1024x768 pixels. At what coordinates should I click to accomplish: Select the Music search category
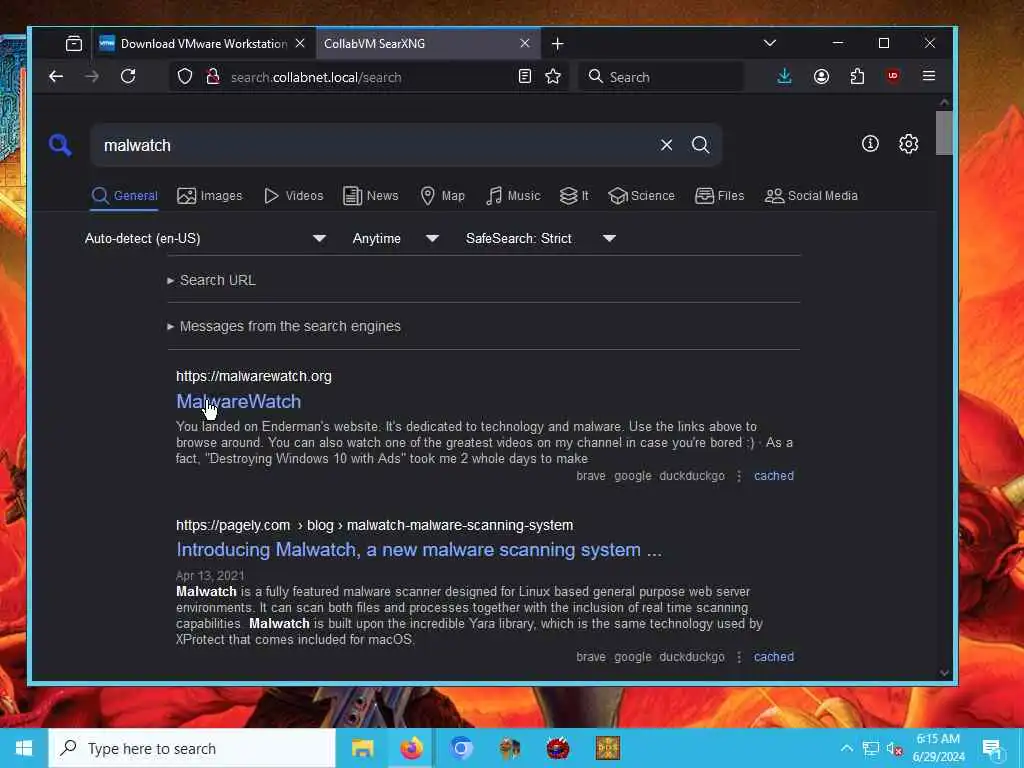tap(513, 195)
